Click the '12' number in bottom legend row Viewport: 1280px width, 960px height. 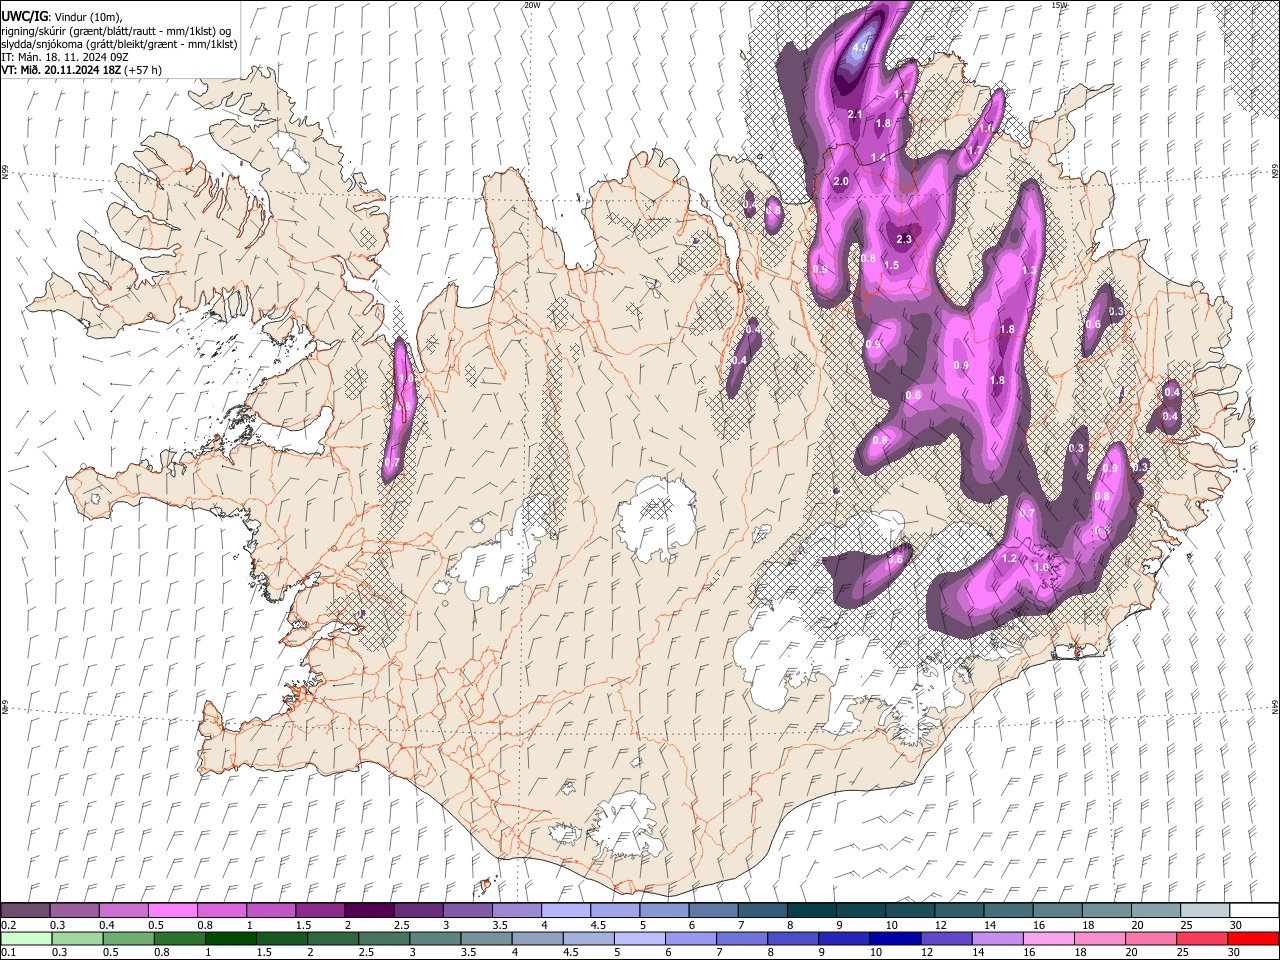927,952
